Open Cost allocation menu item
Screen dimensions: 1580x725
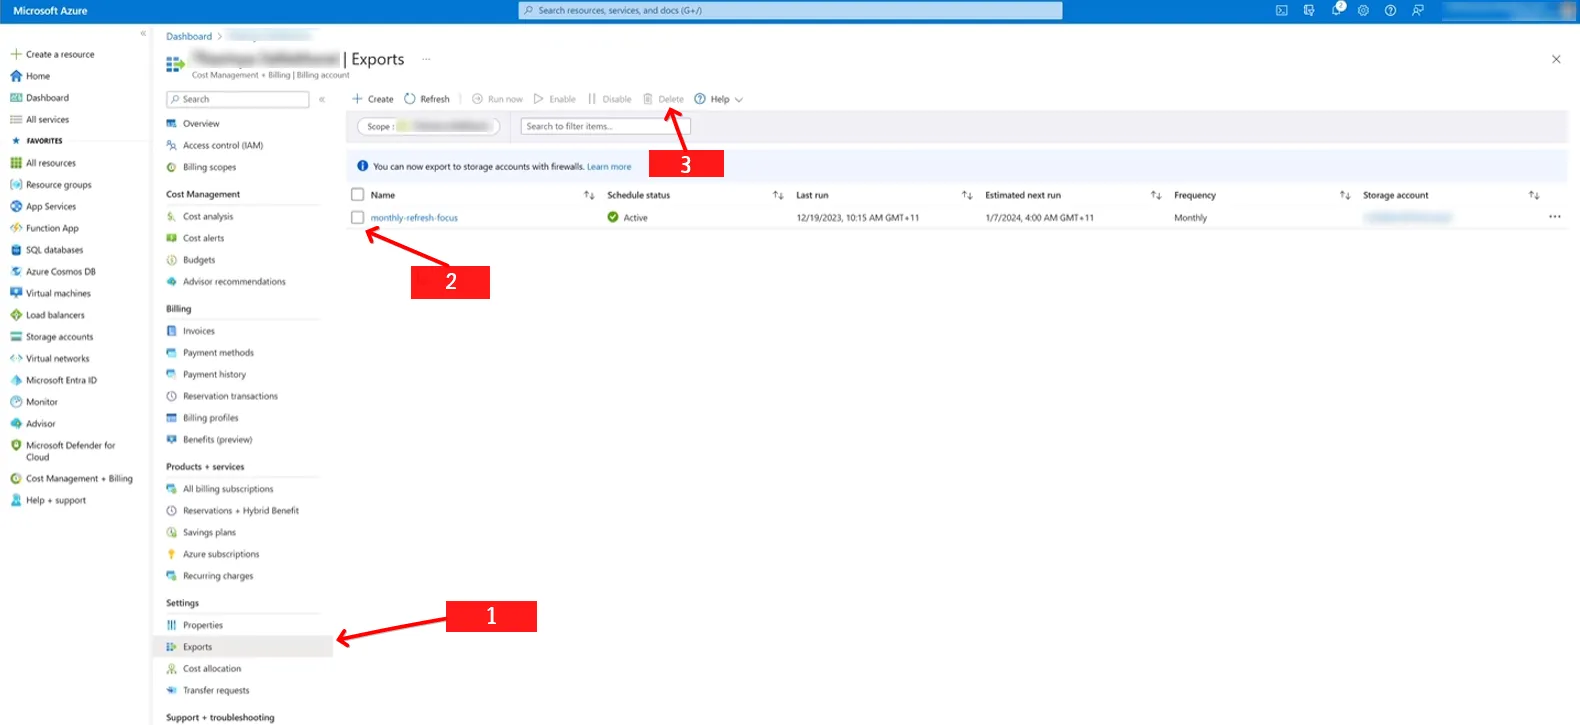coord(211,669)
